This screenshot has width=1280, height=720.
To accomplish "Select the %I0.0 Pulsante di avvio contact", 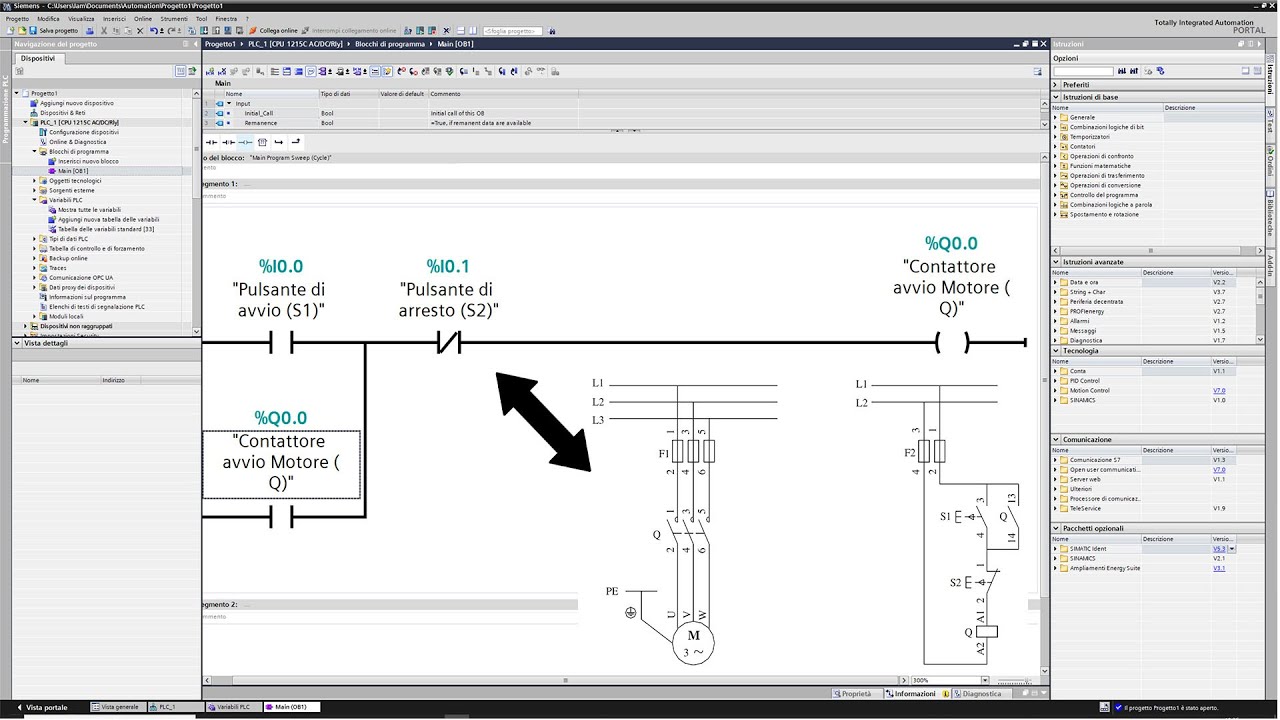I will click(x=280, y=344).
